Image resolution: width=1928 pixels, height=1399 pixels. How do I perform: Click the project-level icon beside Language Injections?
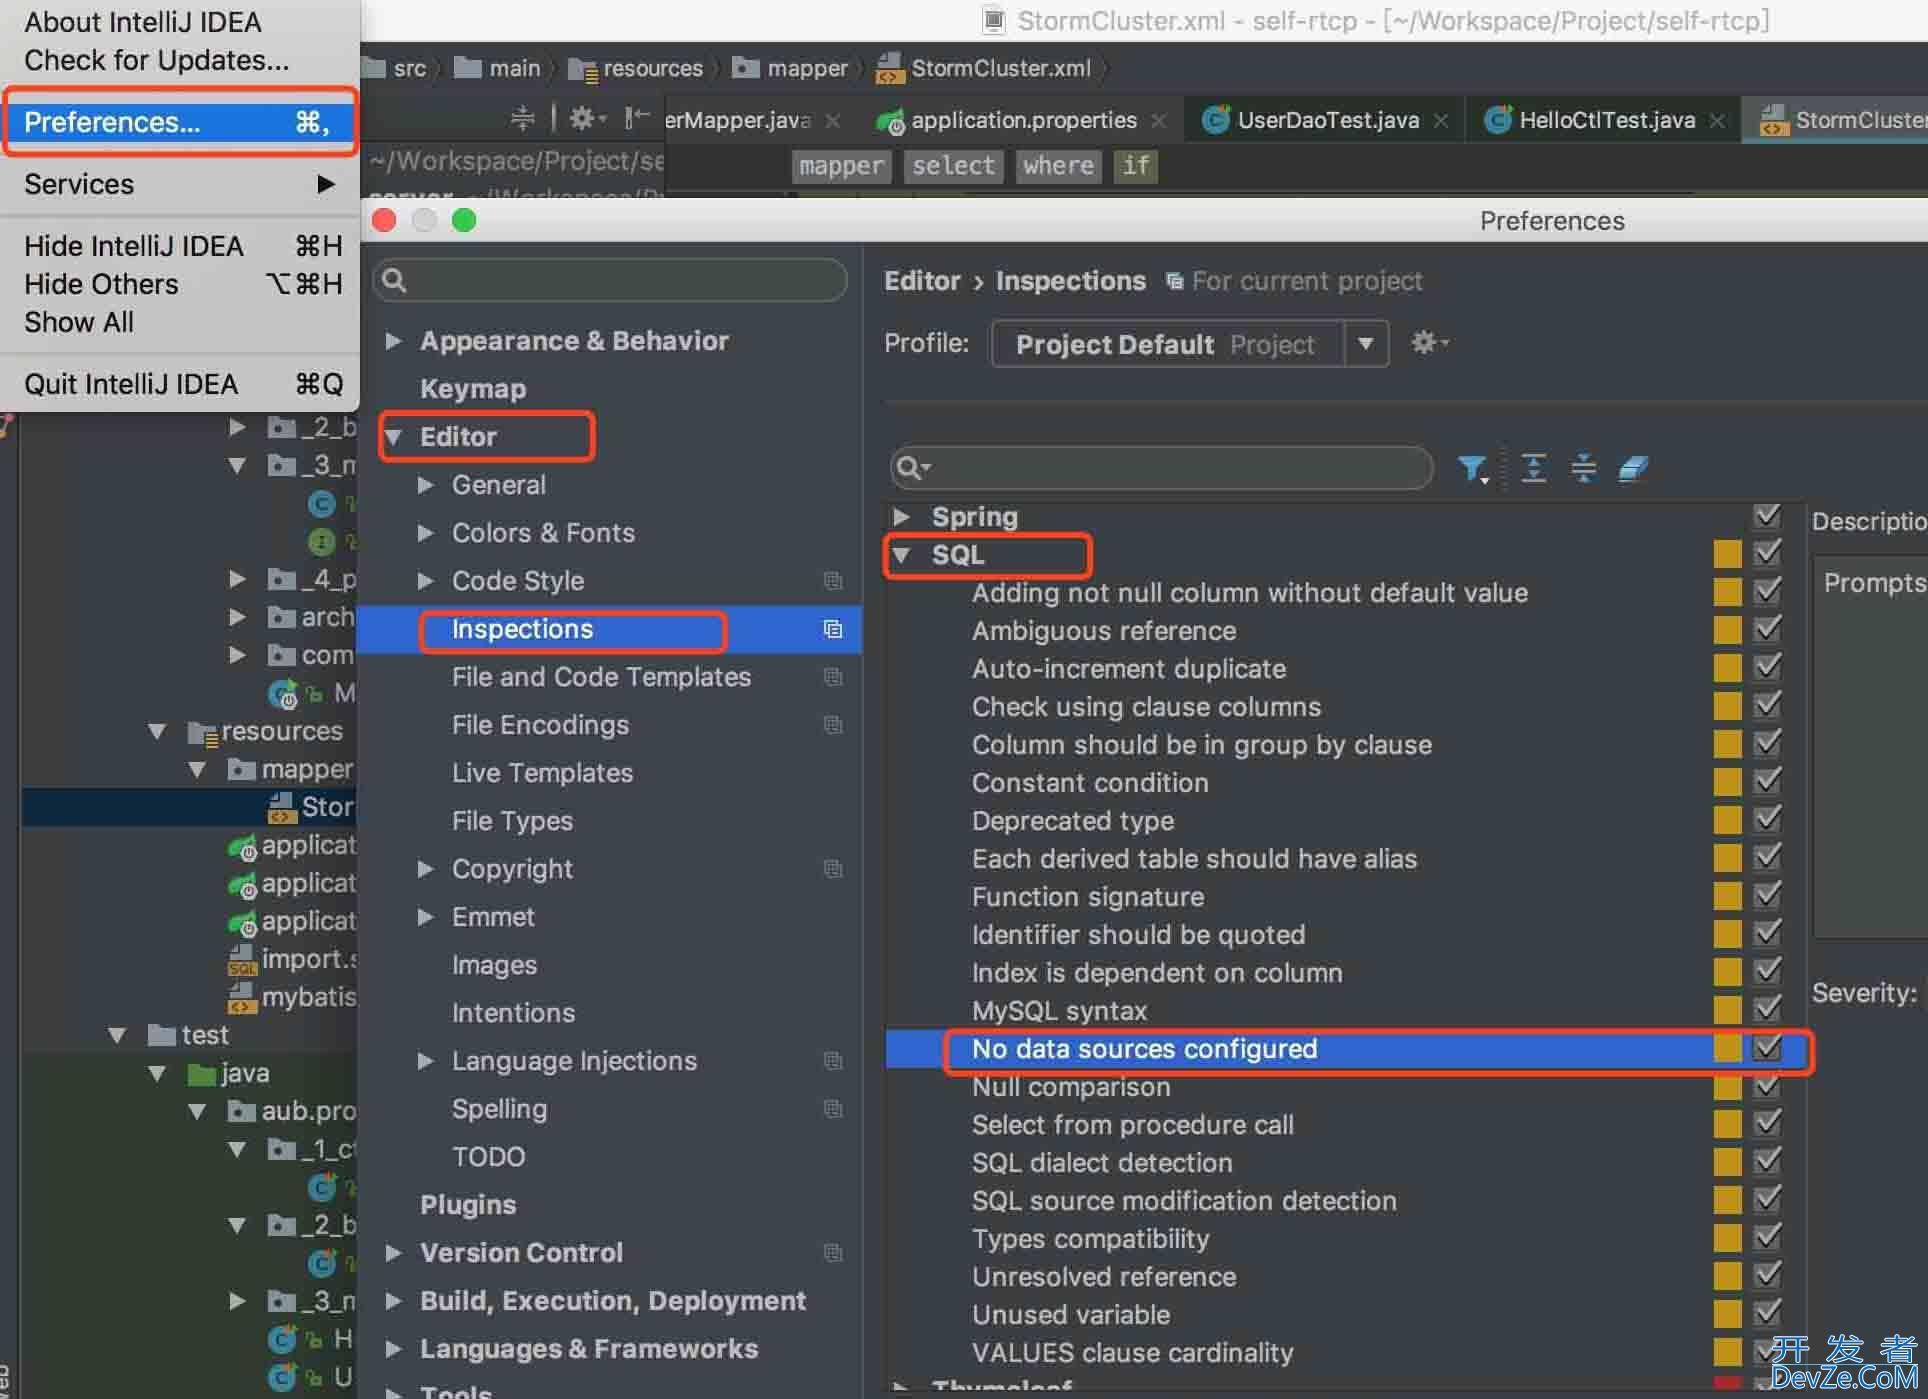click(832, 1061)
